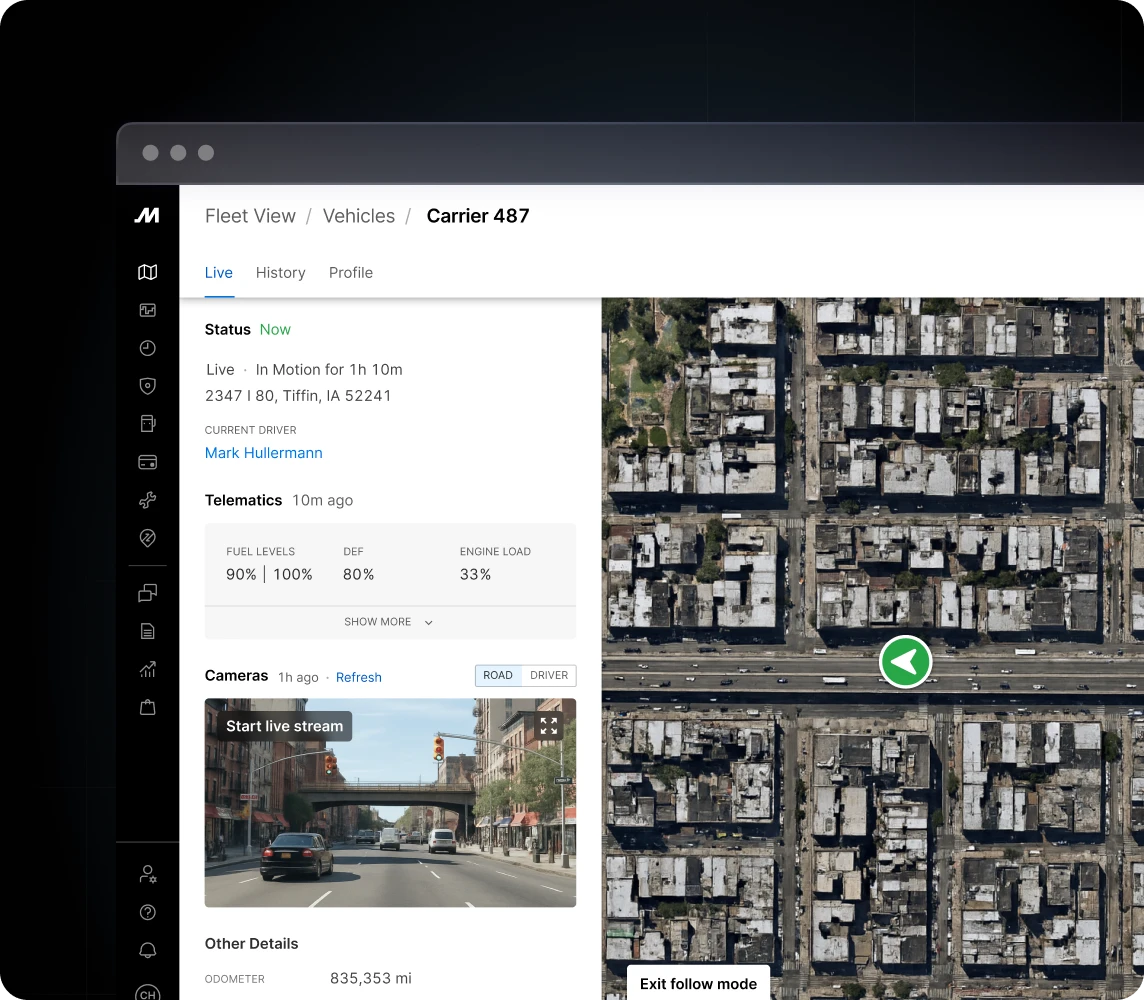Screen dimensions: 1144x1000
Task: Click the clock icon in sidebar
Action: (x=148, y=348)
